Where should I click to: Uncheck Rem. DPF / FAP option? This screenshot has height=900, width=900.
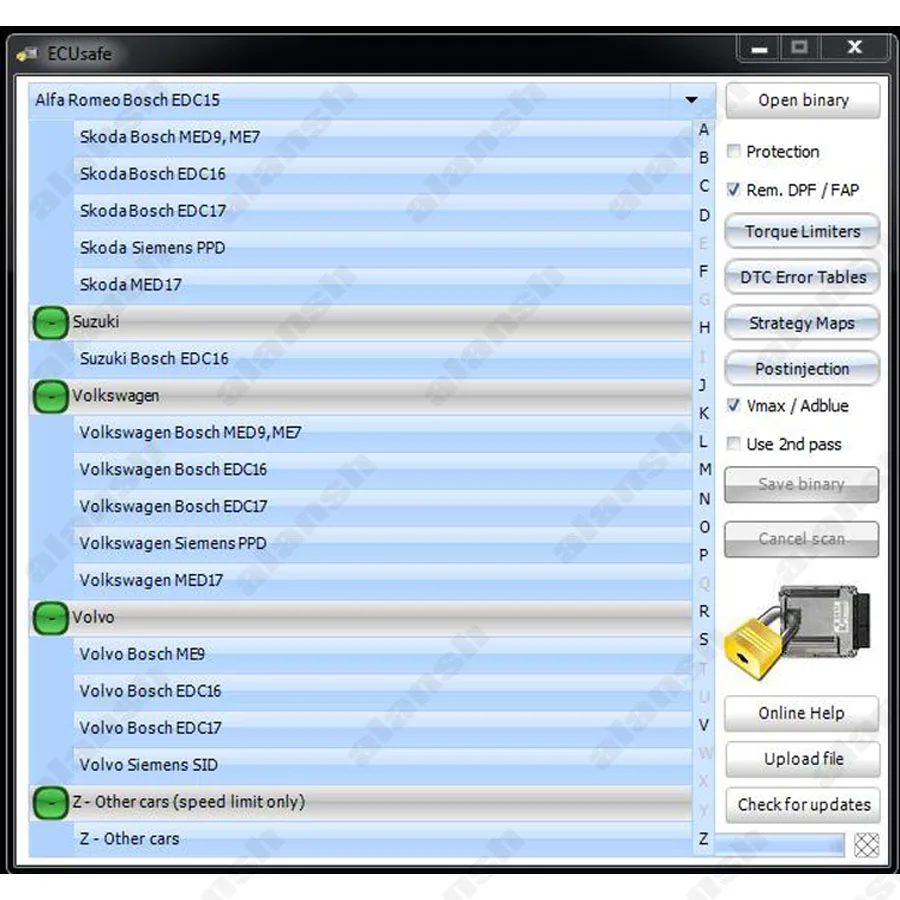point(734,189)
